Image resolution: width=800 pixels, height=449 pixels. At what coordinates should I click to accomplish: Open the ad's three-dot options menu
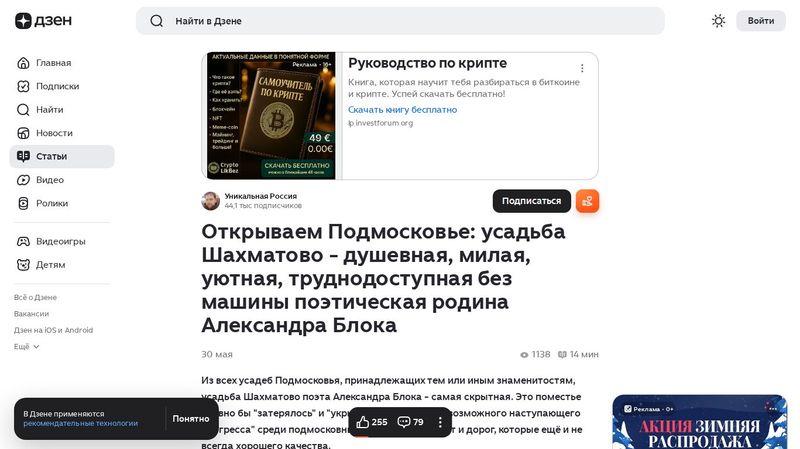(x=582, y=68)
